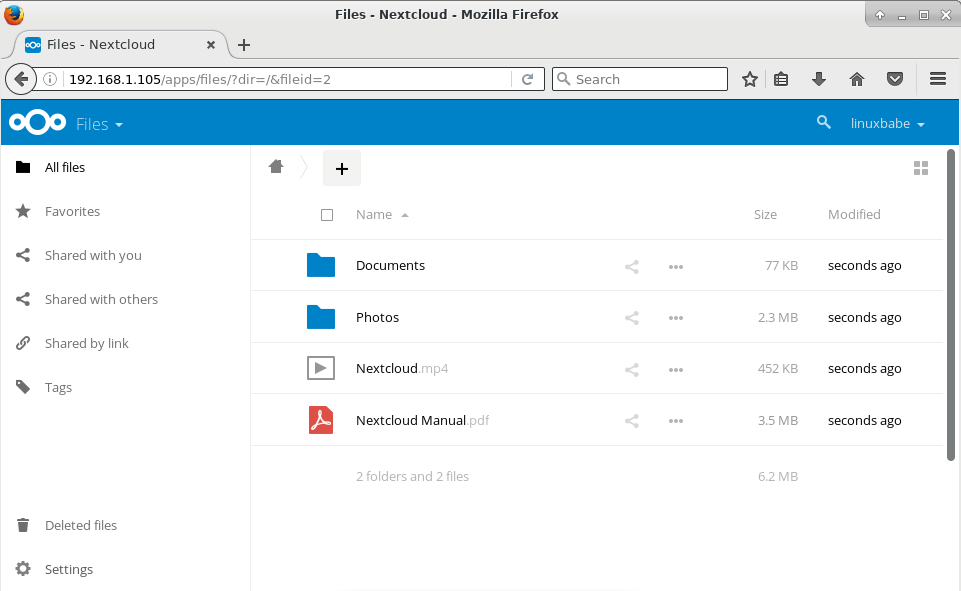Open Deleted files section

coord(80,525)
